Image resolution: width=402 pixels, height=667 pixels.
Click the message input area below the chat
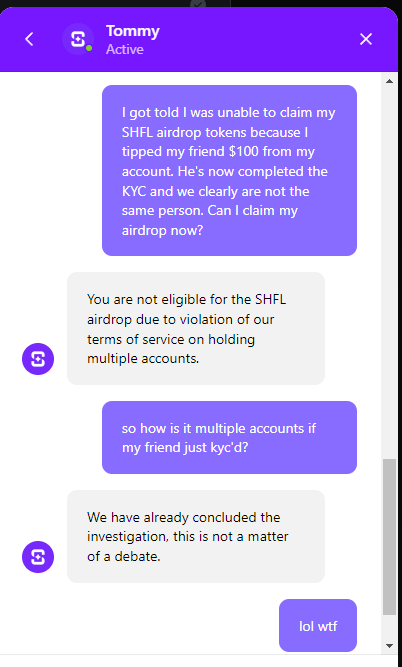click(x=191, y=661)
